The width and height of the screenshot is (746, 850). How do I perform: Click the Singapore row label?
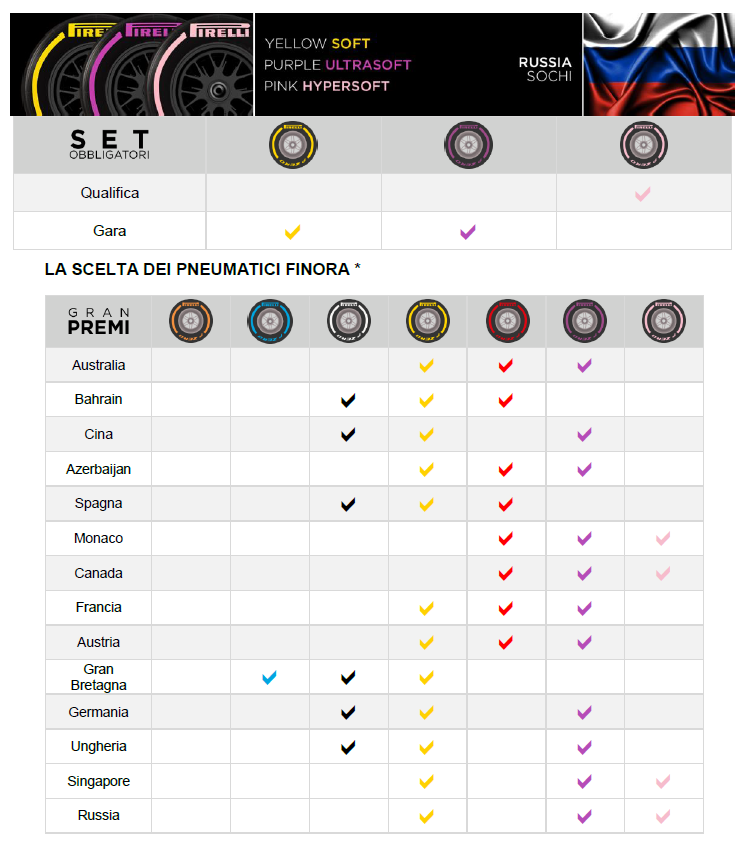(99, 781)
